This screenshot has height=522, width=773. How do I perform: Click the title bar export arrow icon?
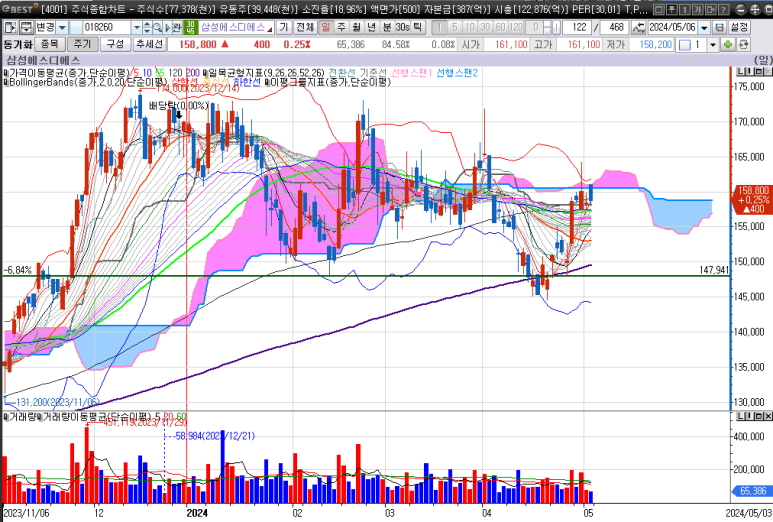711,9
